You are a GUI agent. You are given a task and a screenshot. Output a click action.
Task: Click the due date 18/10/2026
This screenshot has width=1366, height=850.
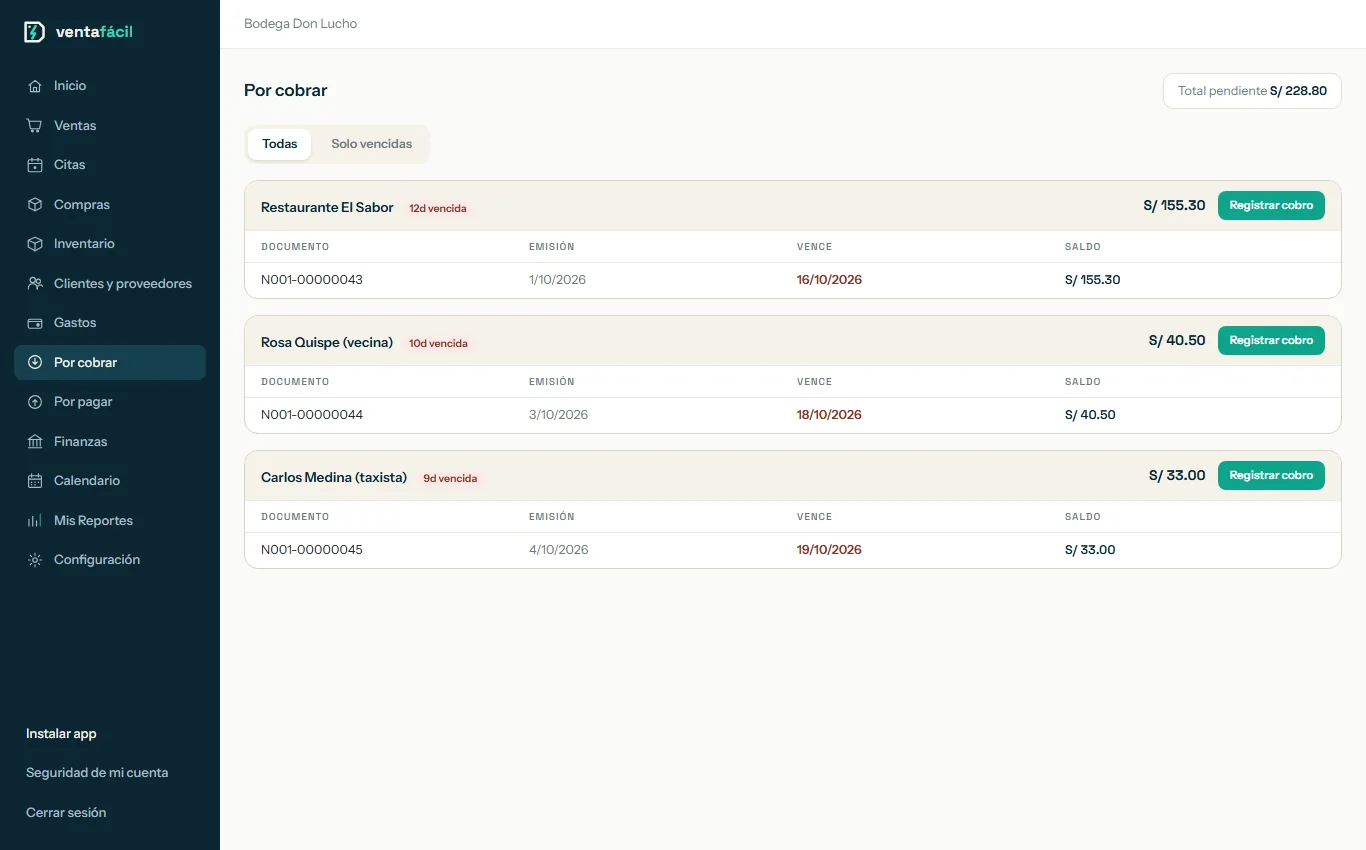tap(829, 415)
